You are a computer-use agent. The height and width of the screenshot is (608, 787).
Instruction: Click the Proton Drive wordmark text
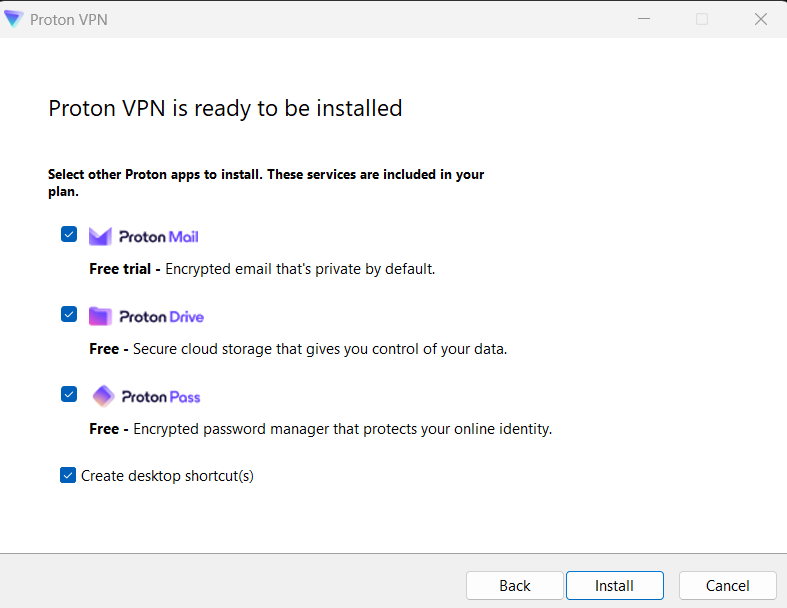[x=161, y=317]
